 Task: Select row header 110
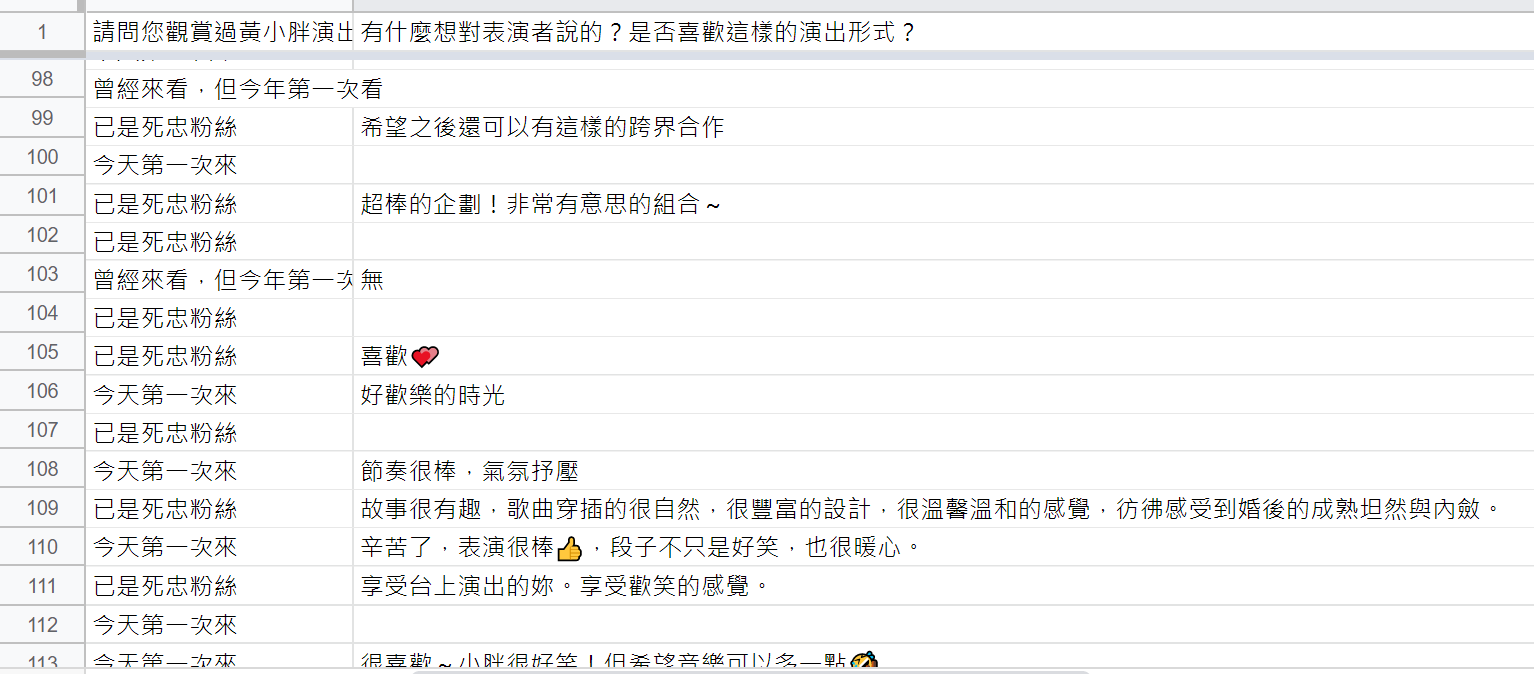(42, 547)
